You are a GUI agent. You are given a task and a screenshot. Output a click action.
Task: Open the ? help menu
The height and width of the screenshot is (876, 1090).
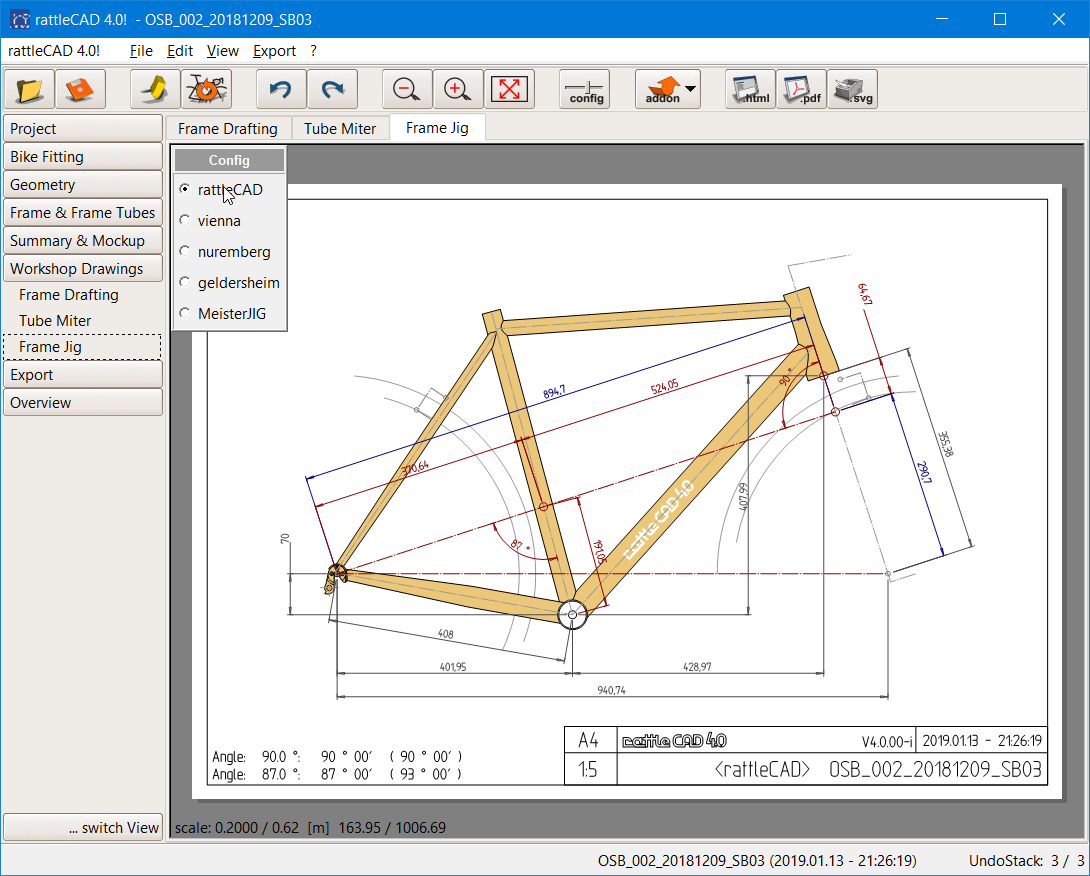click(314, 51)
